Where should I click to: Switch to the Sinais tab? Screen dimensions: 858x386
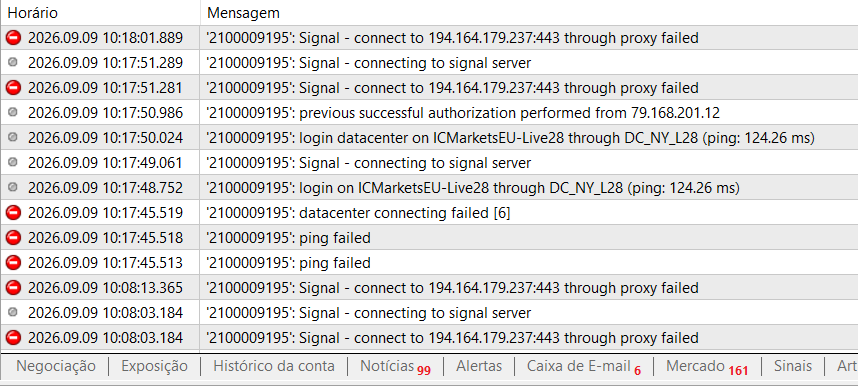click(792, 366)
